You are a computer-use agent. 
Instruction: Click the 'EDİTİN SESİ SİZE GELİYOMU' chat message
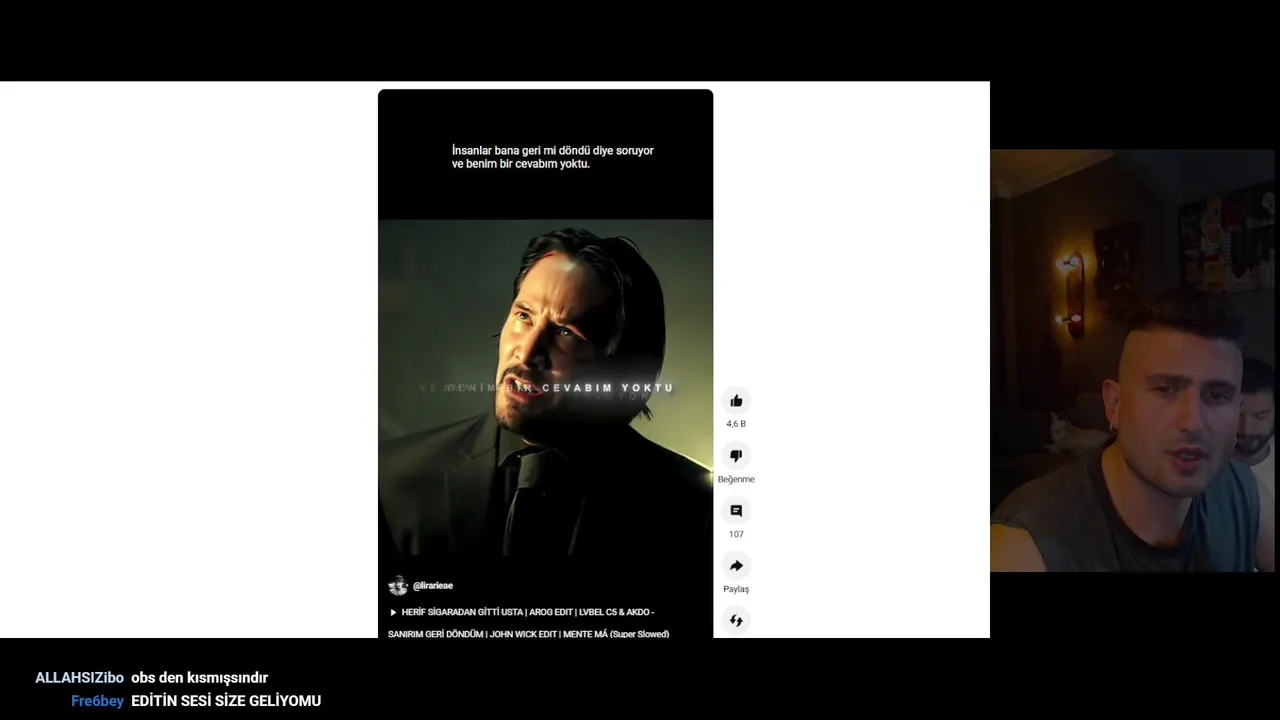[226, 701]
